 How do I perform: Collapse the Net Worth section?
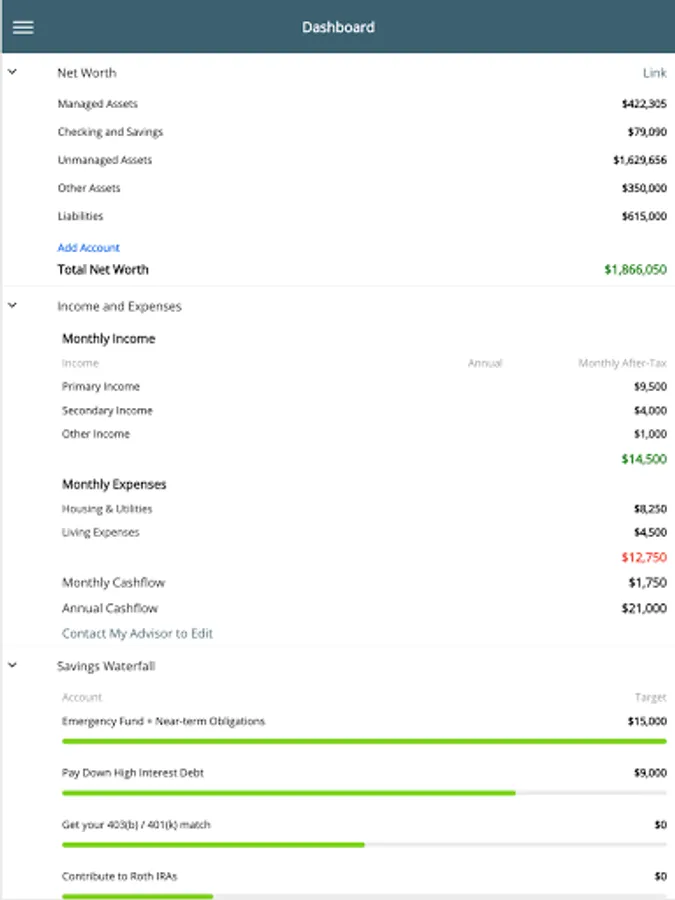[x=13, y=72]
